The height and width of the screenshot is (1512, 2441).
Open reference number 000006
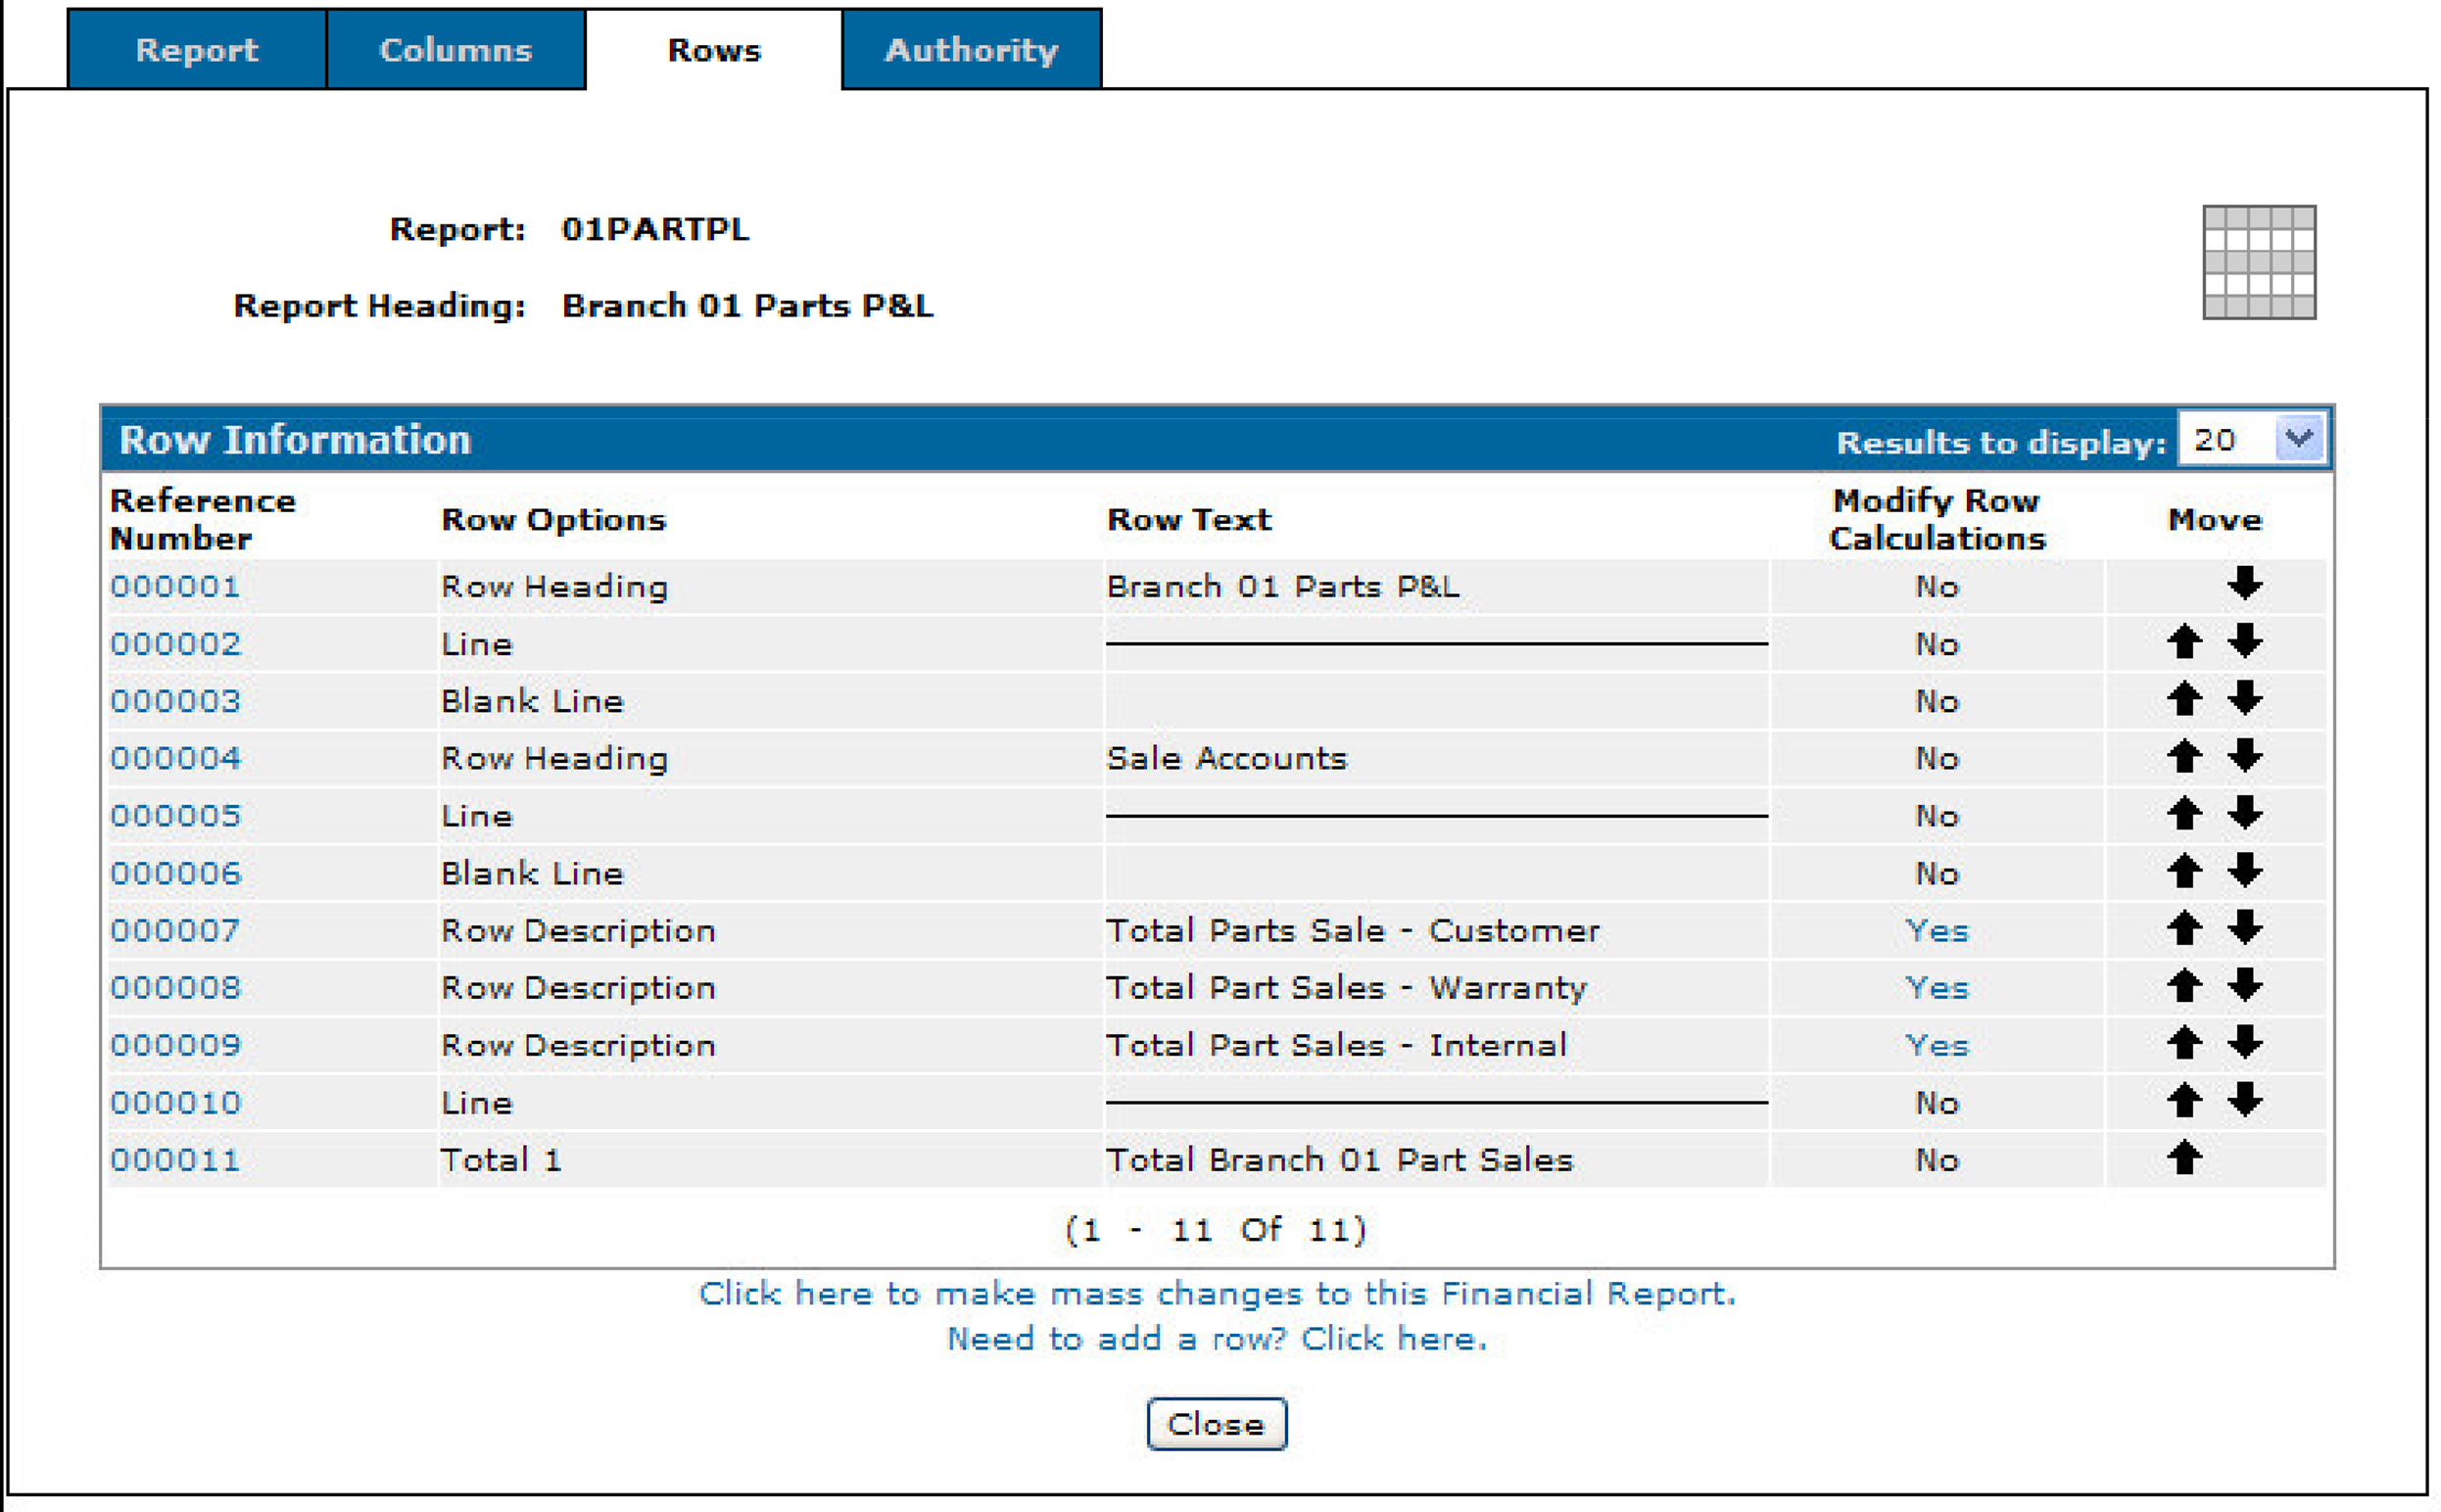(x=175, y=873)
